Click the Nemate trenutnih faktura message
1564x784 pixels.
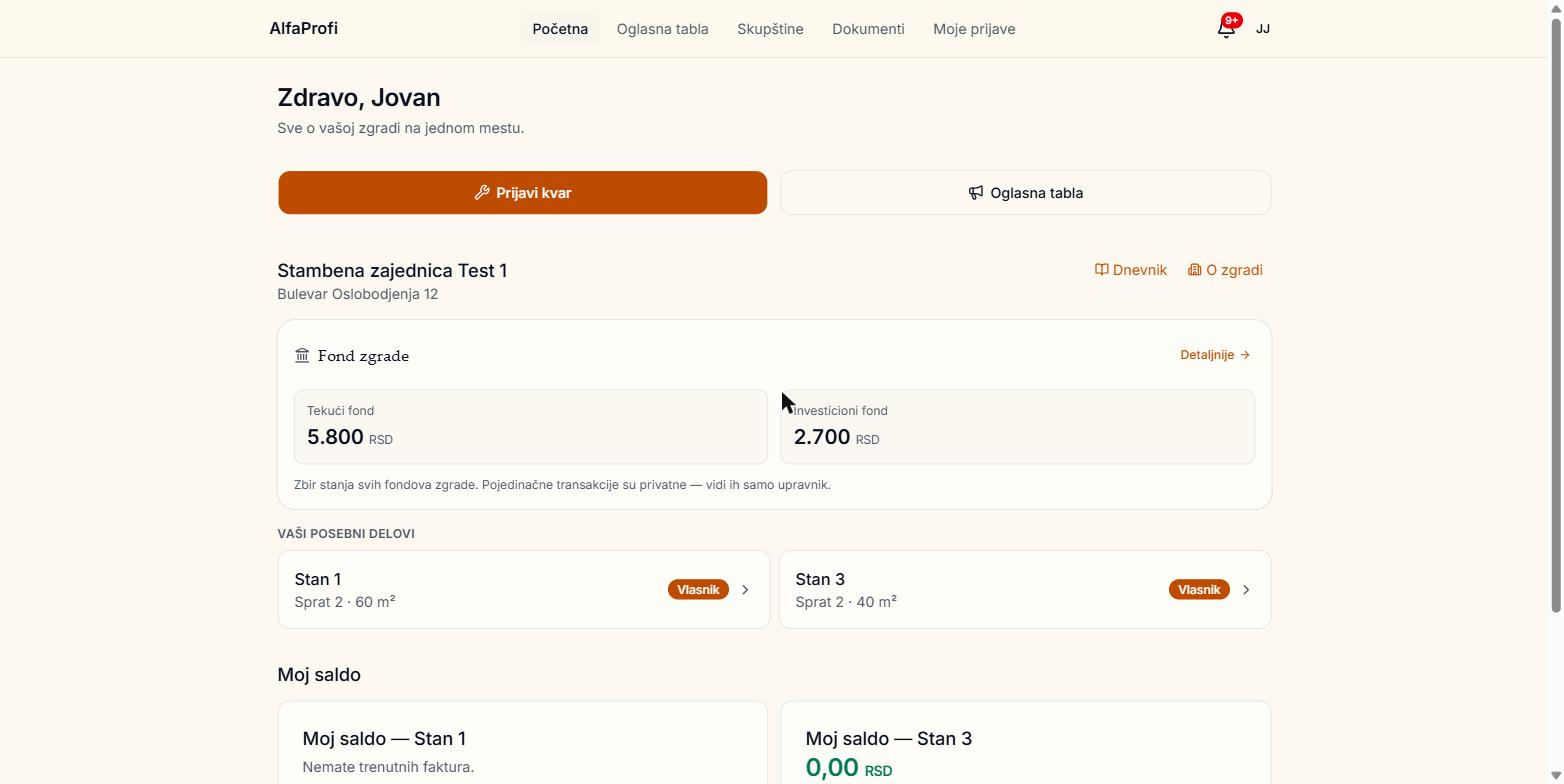[388, 767]
